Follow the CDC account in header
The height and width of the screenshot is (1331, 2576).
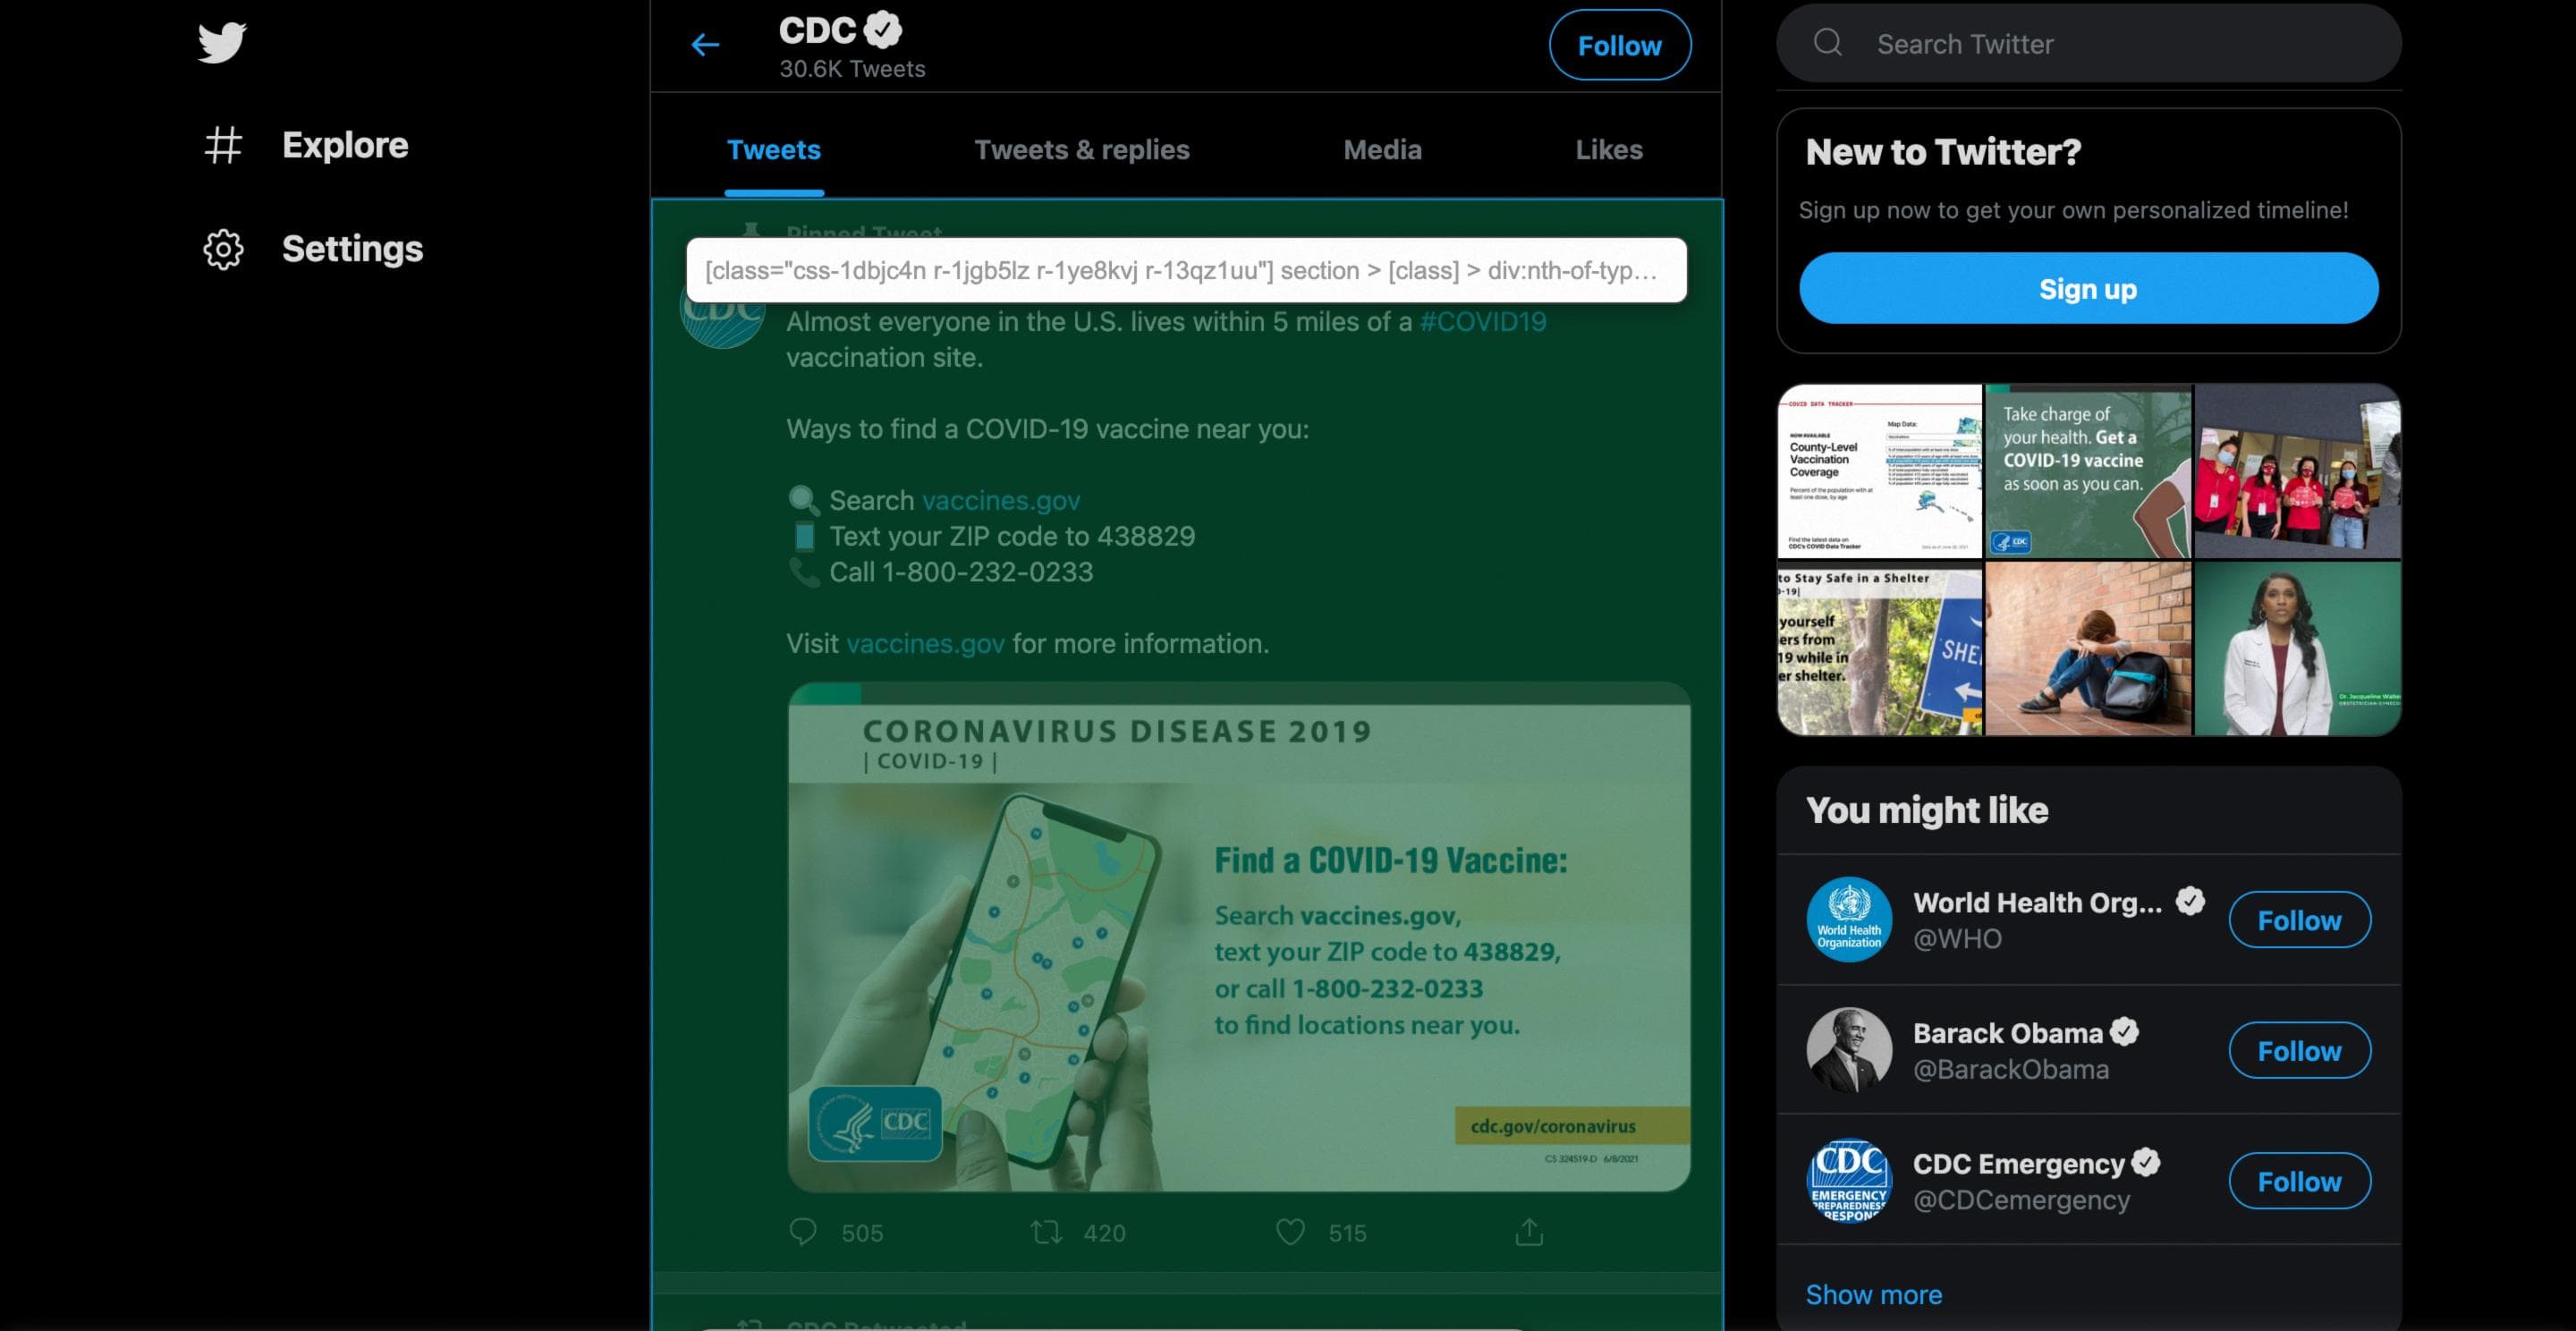(1620, 45)
